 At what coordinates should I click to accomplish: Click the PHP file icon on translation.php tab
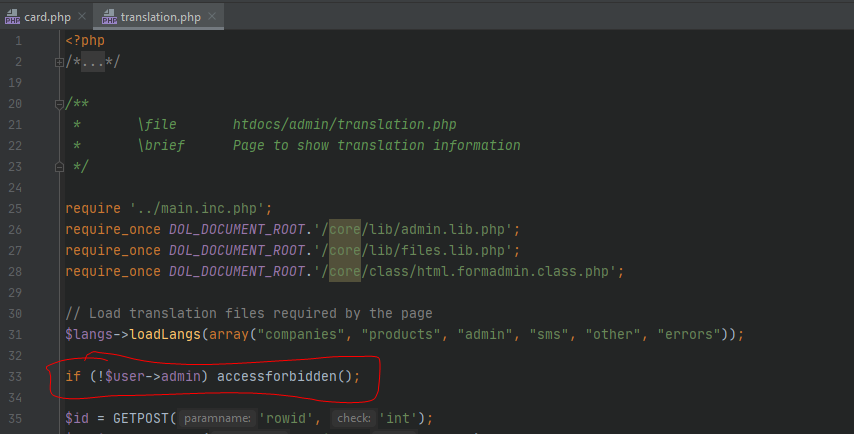coord(108,18)
